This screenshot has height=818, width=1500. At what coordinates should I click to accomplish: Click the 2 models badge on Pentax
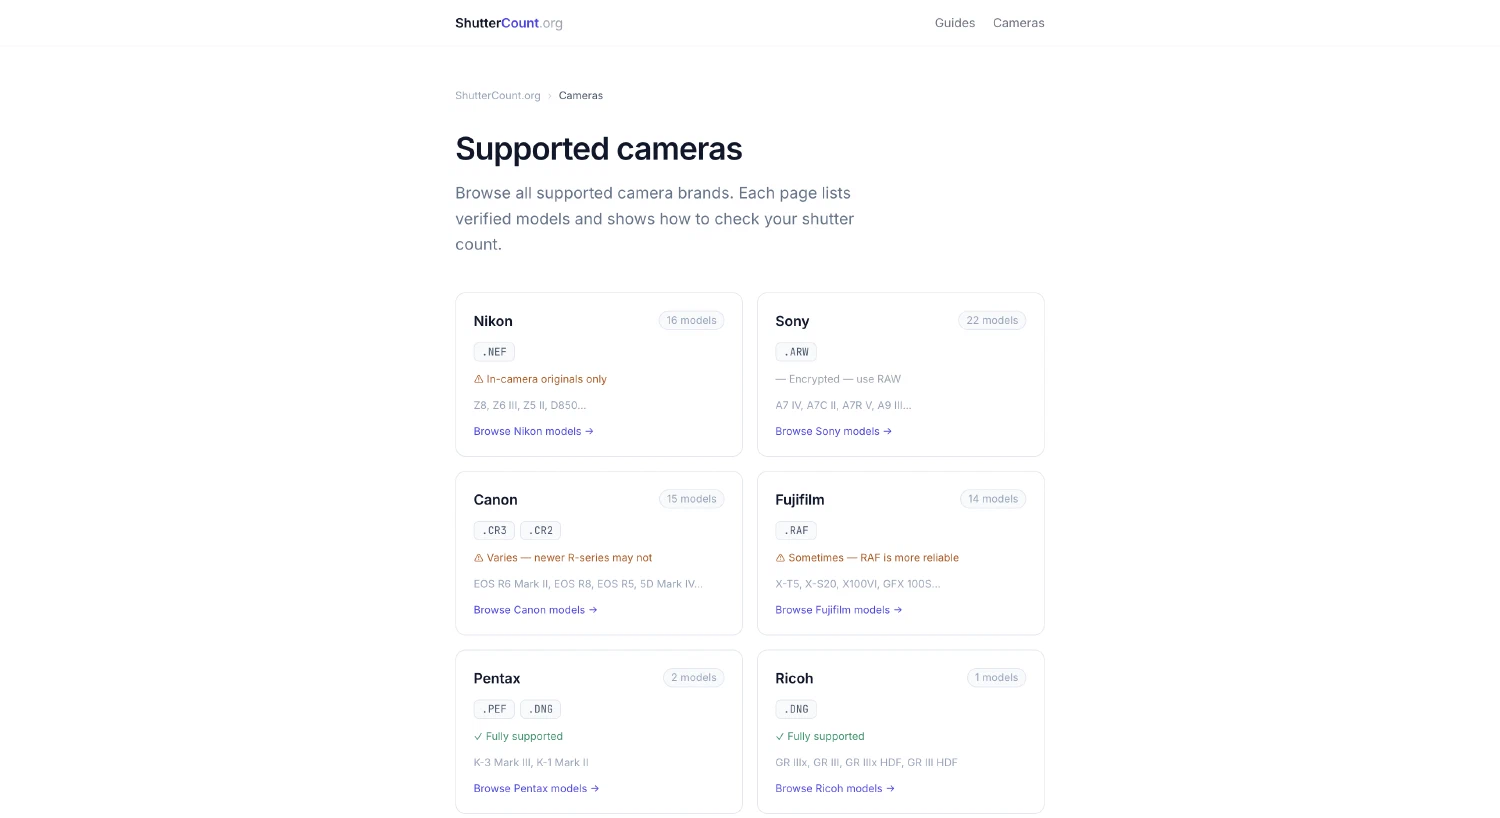tap(693, 678)
